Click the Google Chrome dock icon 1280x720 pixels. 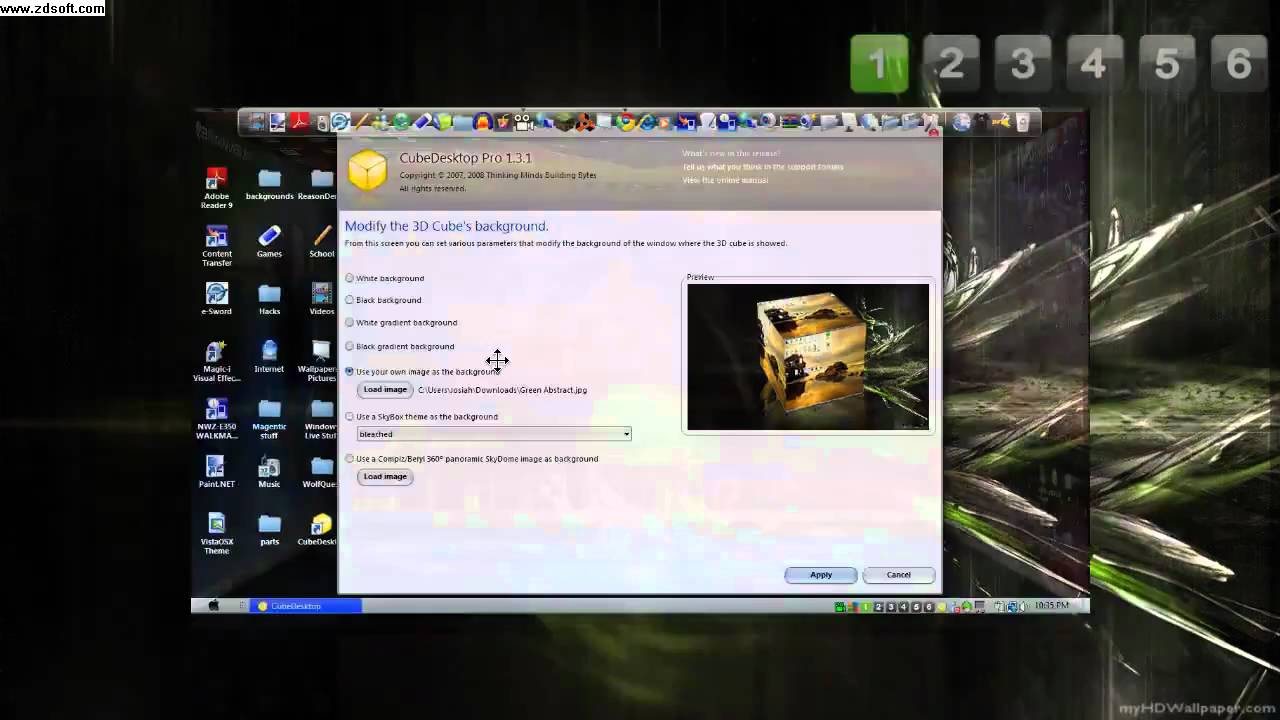626,122
